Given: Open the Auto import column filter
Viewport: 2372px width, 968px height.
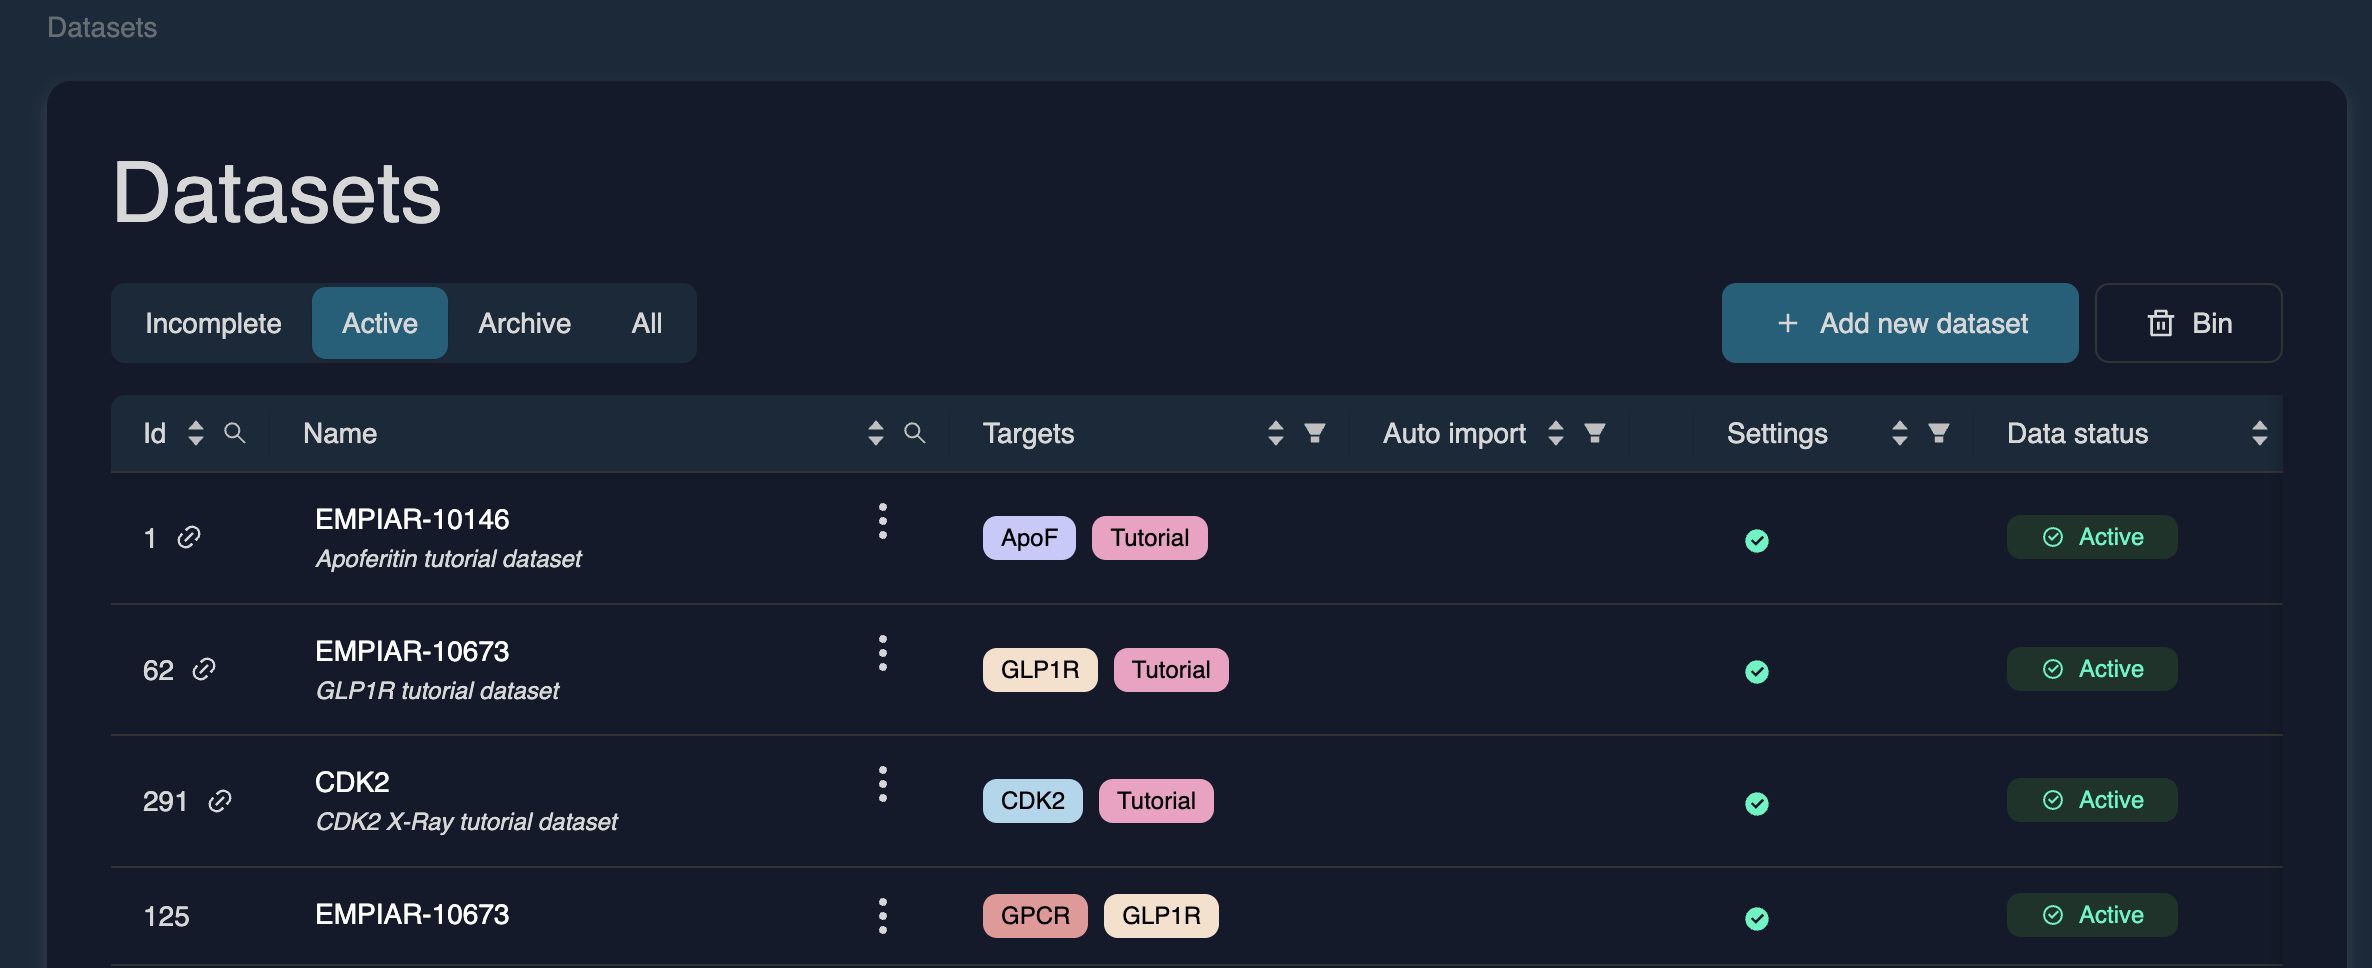Looking at the screenshot, I should pyautogui.click(x=1595, y=433).
